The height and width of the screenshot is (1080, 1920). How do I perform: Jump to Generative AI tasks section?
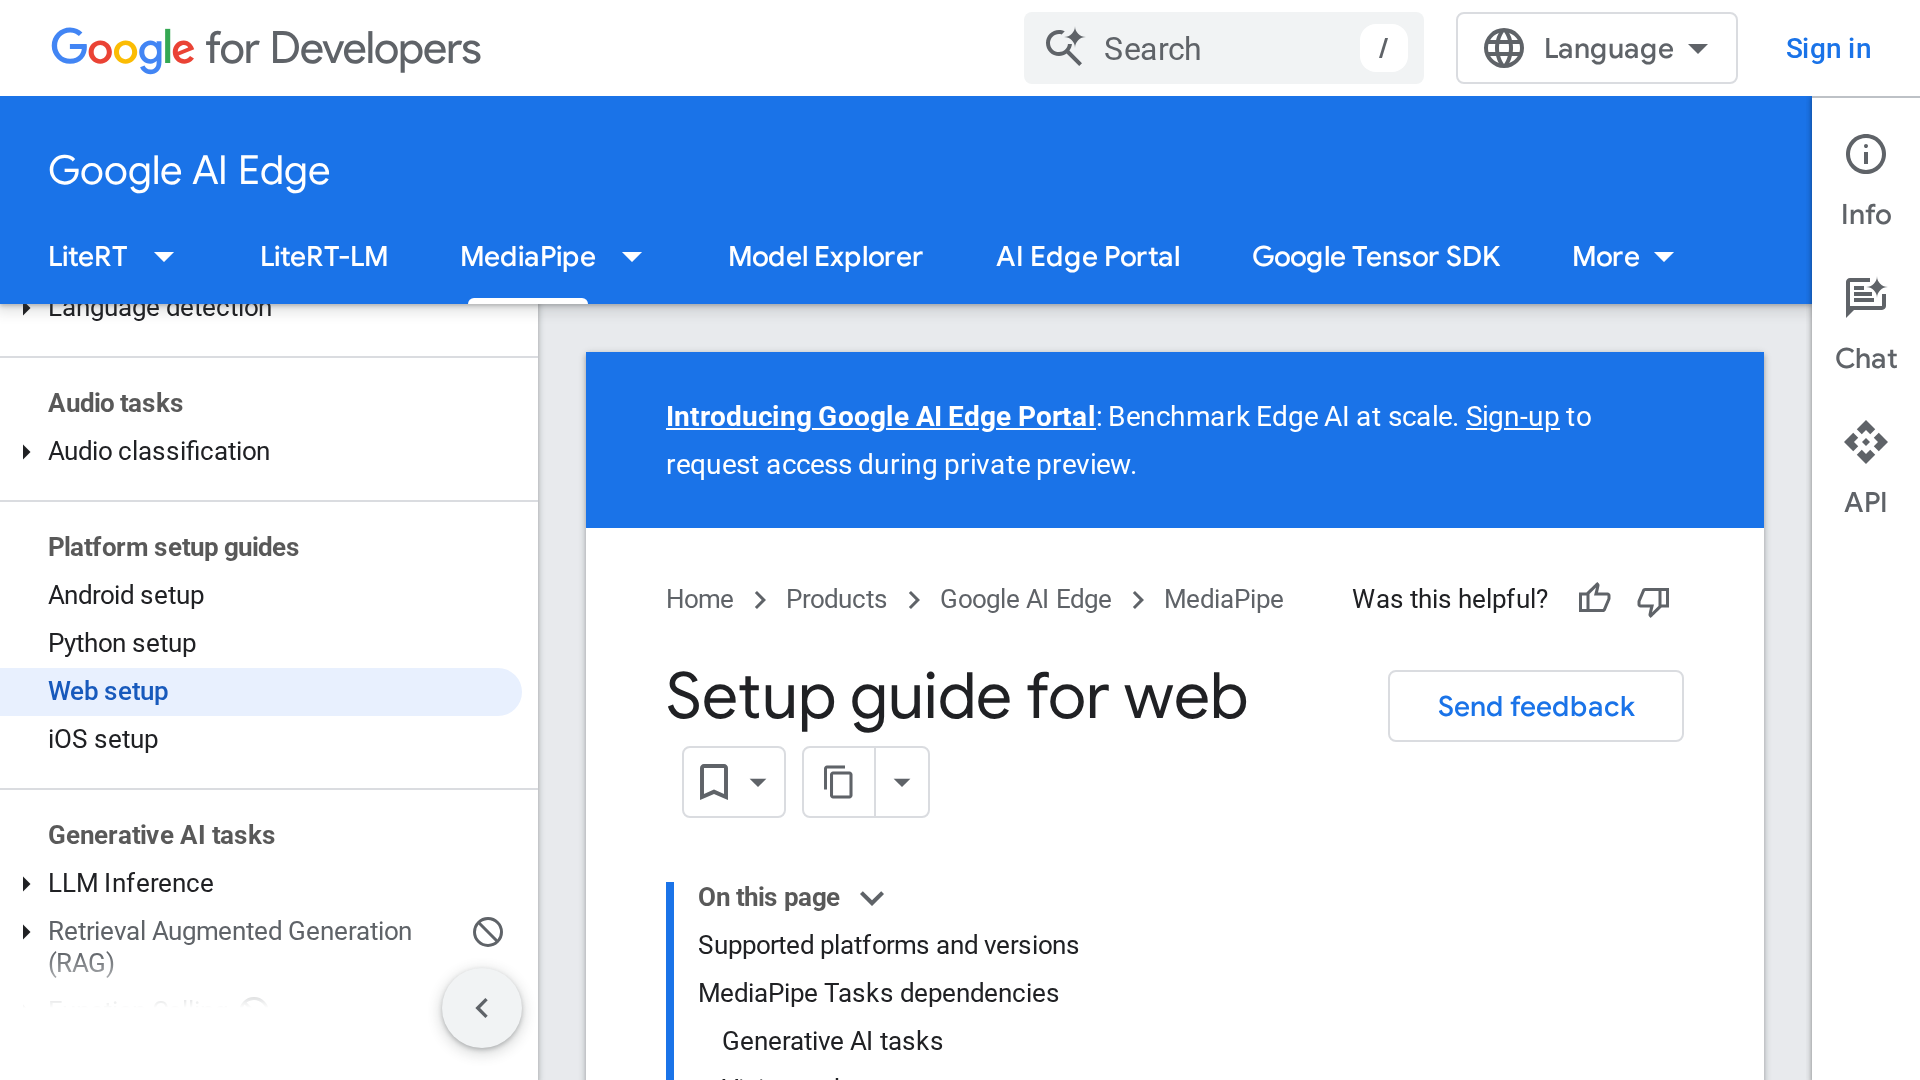(832, 1041)
